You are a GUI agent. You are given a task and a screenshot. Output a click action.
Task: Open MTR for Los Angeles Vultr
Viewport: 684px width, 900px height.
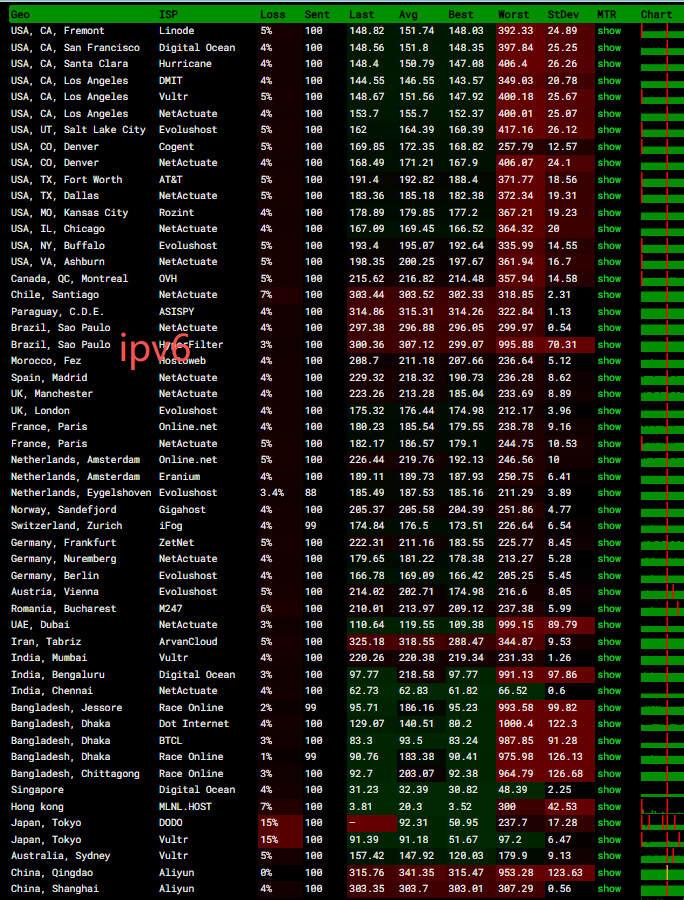pos(609,97)
